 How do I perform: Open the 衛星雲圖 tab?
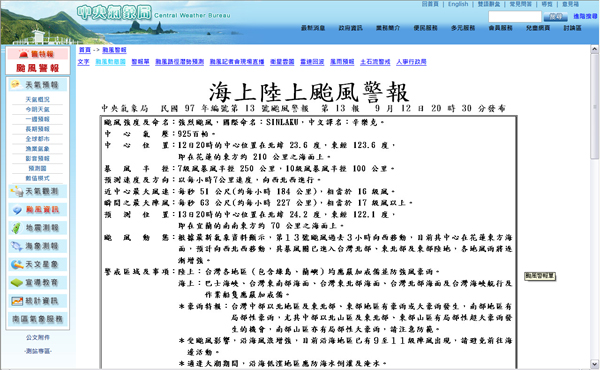tap(282, 62)
